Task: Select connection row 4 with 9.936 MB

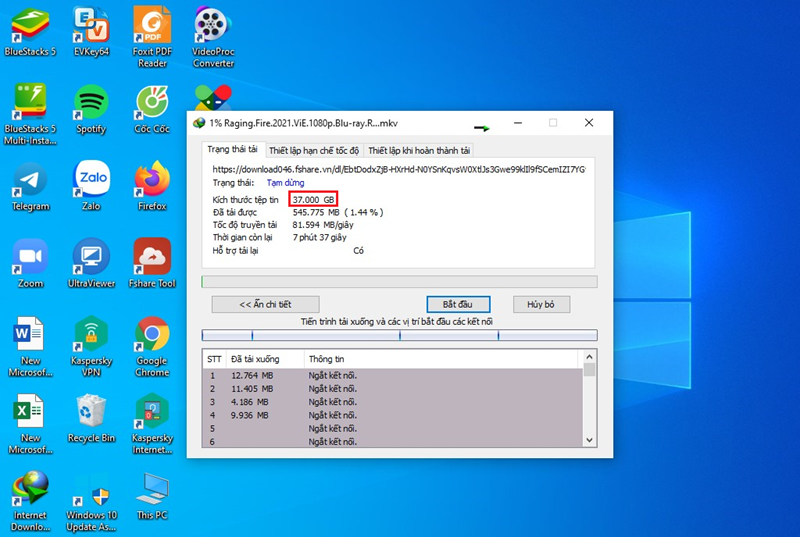Action: pos(392,415)
